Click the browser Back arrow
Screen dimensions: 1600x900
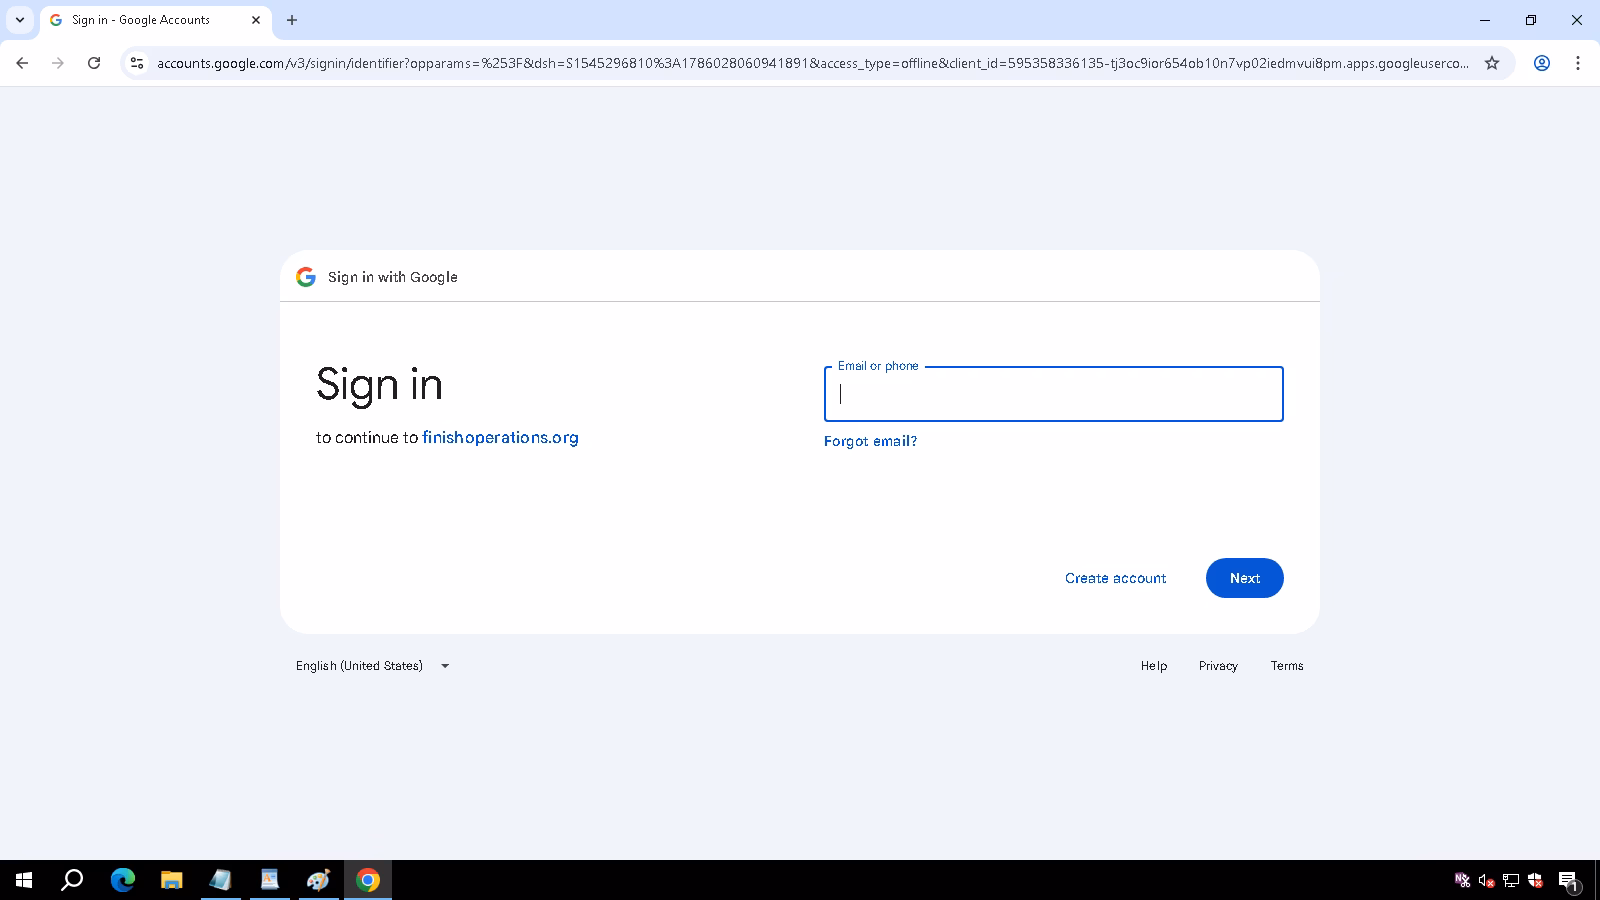point(22,63)
